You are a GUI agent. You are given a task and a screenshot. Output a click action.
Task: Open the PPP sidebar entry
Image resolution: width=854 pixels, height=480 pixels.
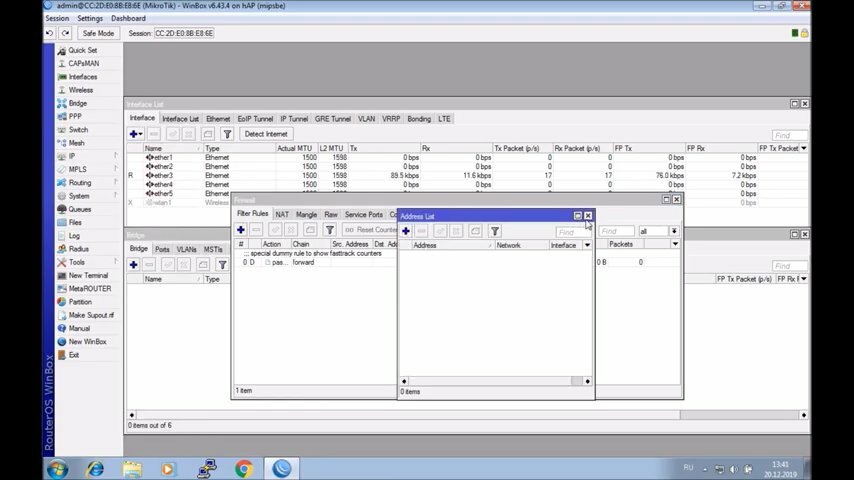pos(75,117)
